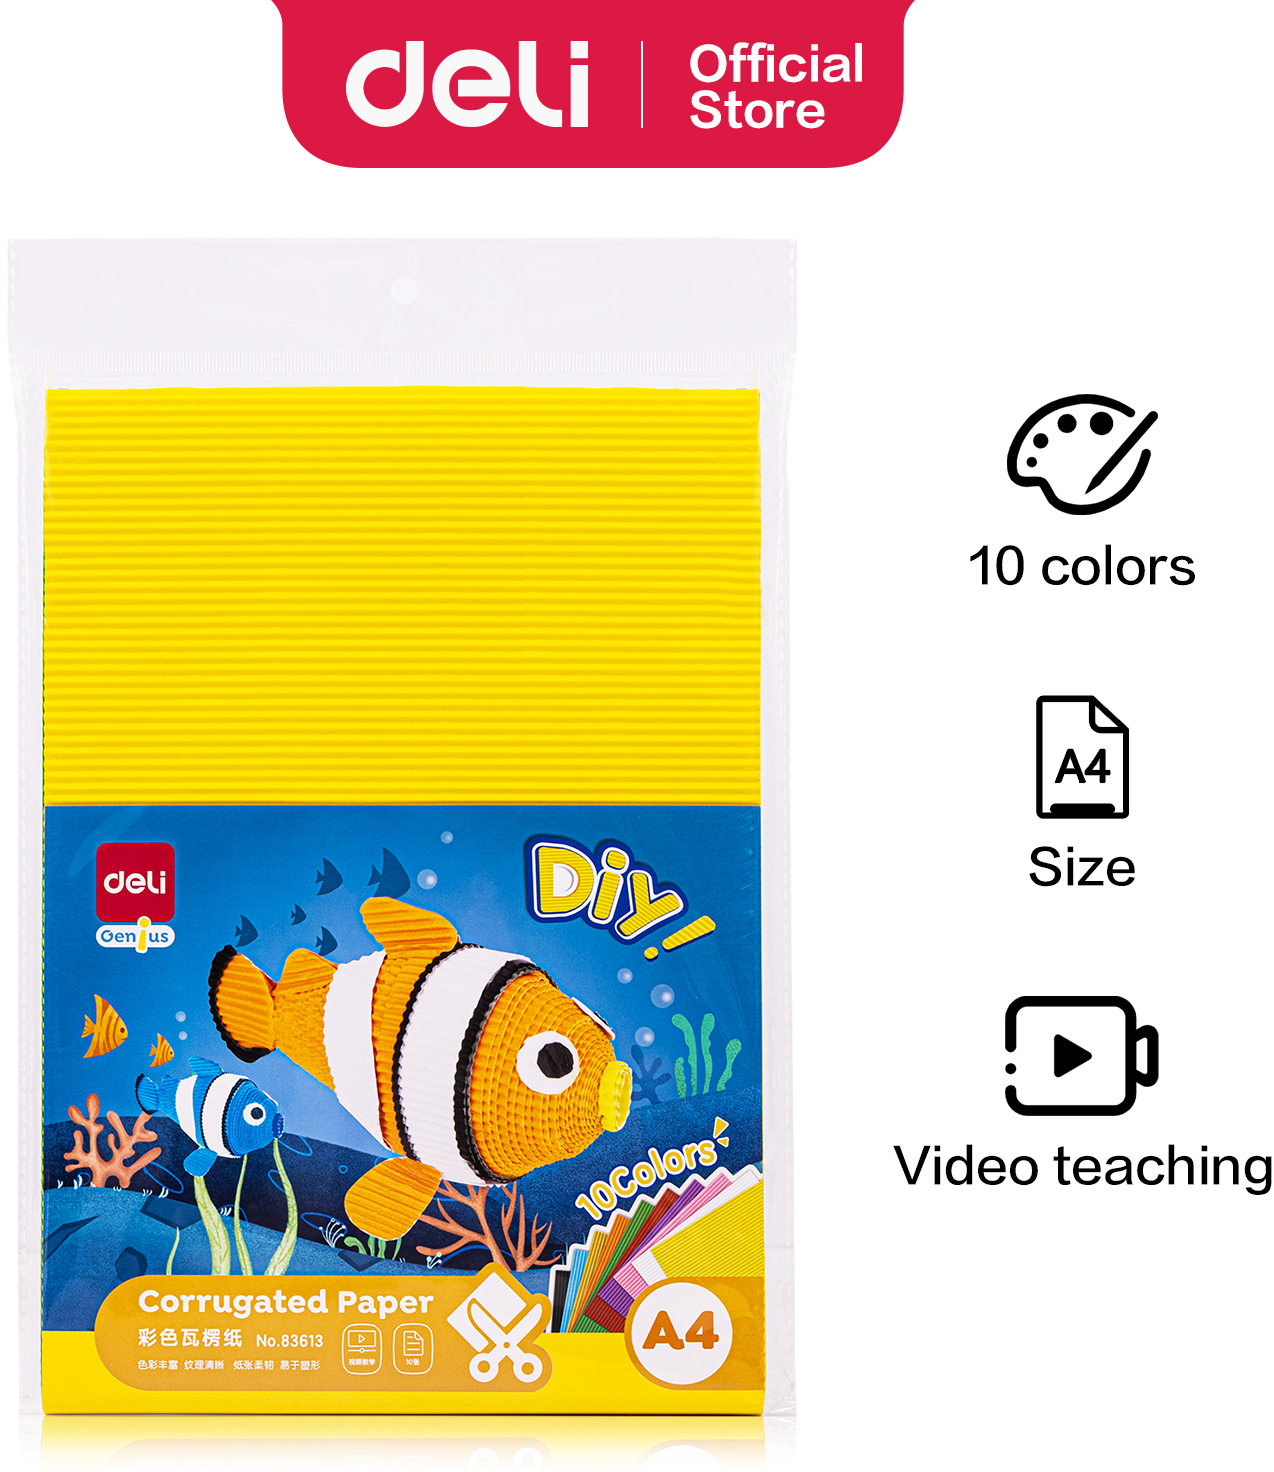Image resolution: width=1274 pixels, height=1472 pixels.
Task: Click the Genius logo under the deli badge
Action: (x=135, y=936)
